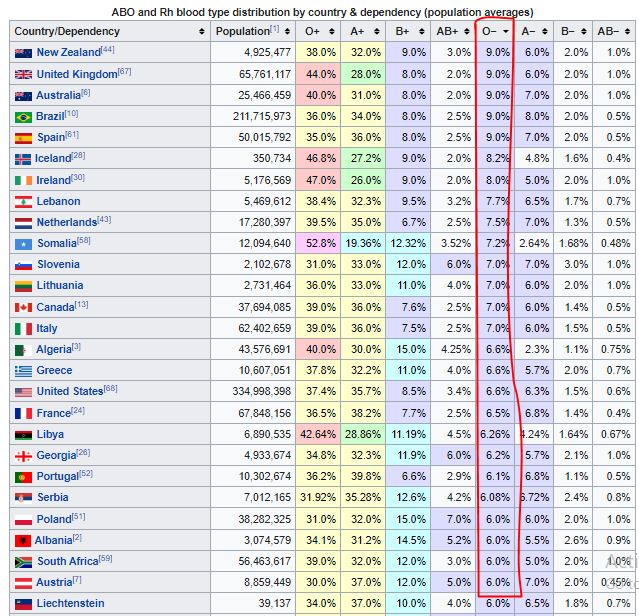Click the Spain flag icon
The width and height of the screenshot is (639, 616).
[23, 139]
